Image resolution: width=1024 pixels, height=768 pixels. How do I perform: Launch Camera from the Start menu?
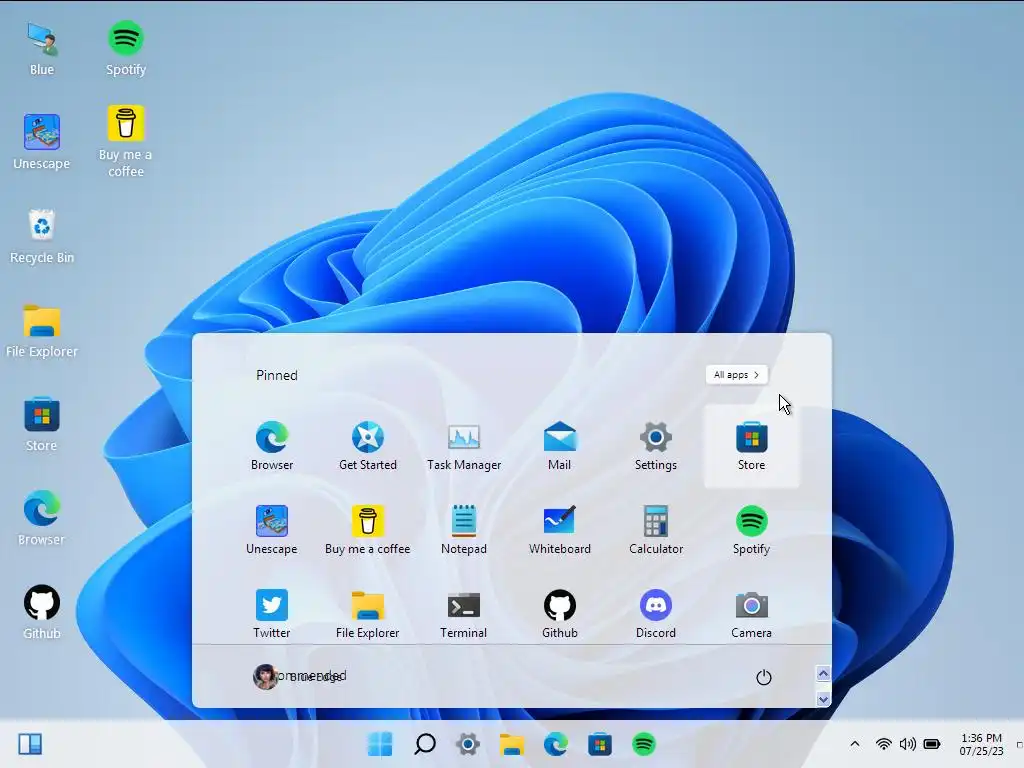click(751, 615)
